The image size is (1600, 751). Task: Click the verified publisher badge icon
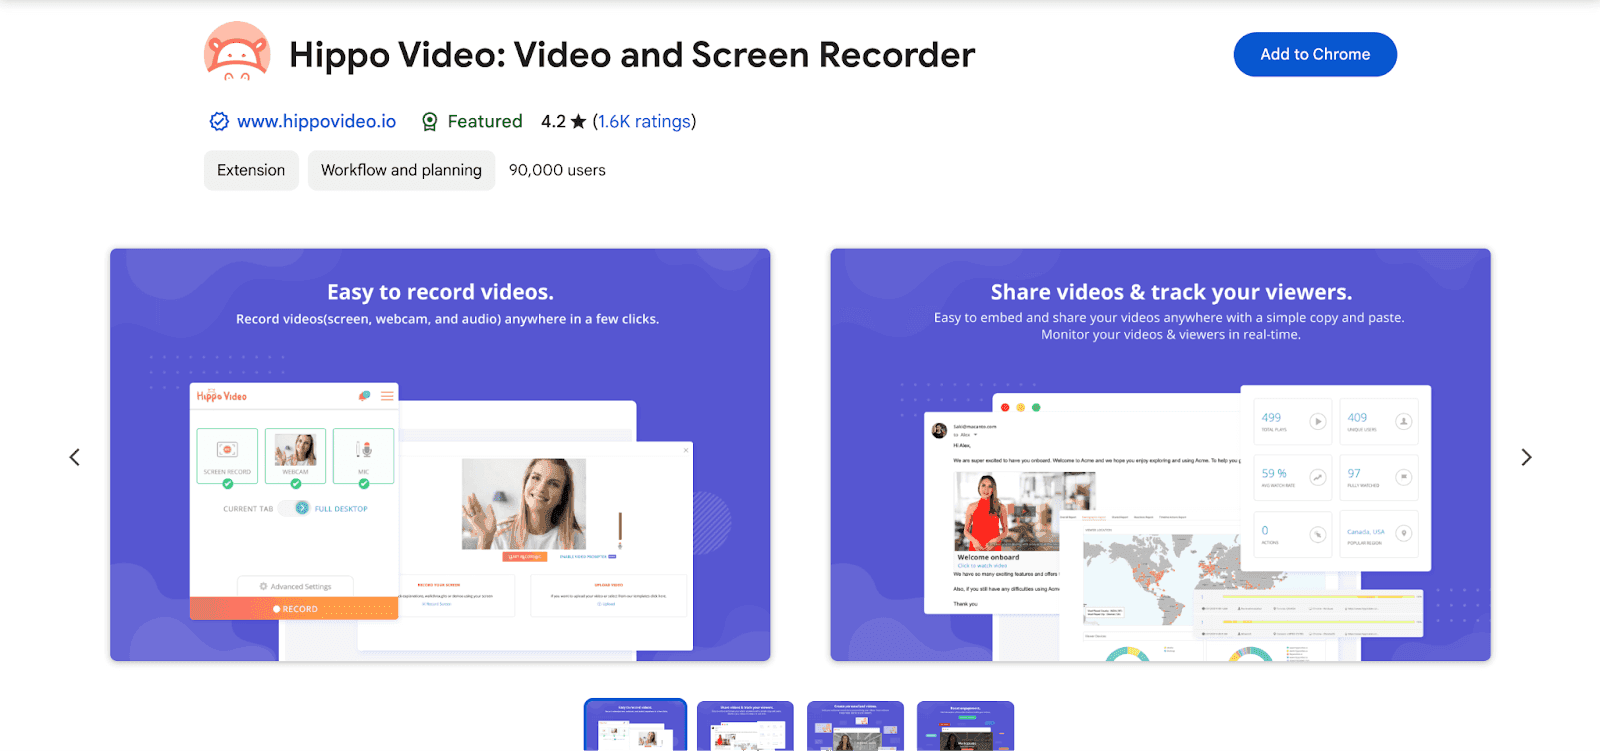click(x=219, y=121)
